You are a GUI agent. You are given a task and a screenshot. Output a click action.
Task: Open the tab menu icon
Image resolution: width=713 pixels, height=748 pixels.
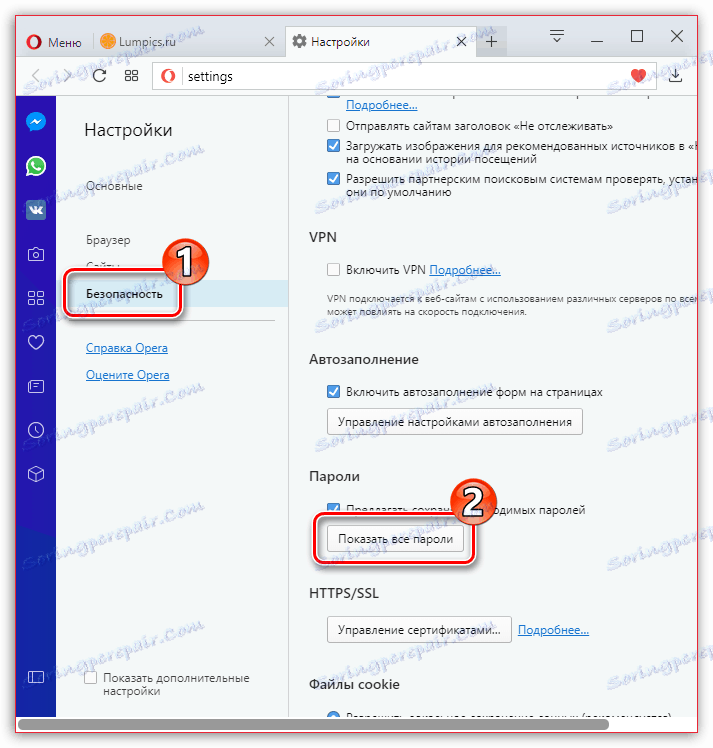click(x=557, y=36)
